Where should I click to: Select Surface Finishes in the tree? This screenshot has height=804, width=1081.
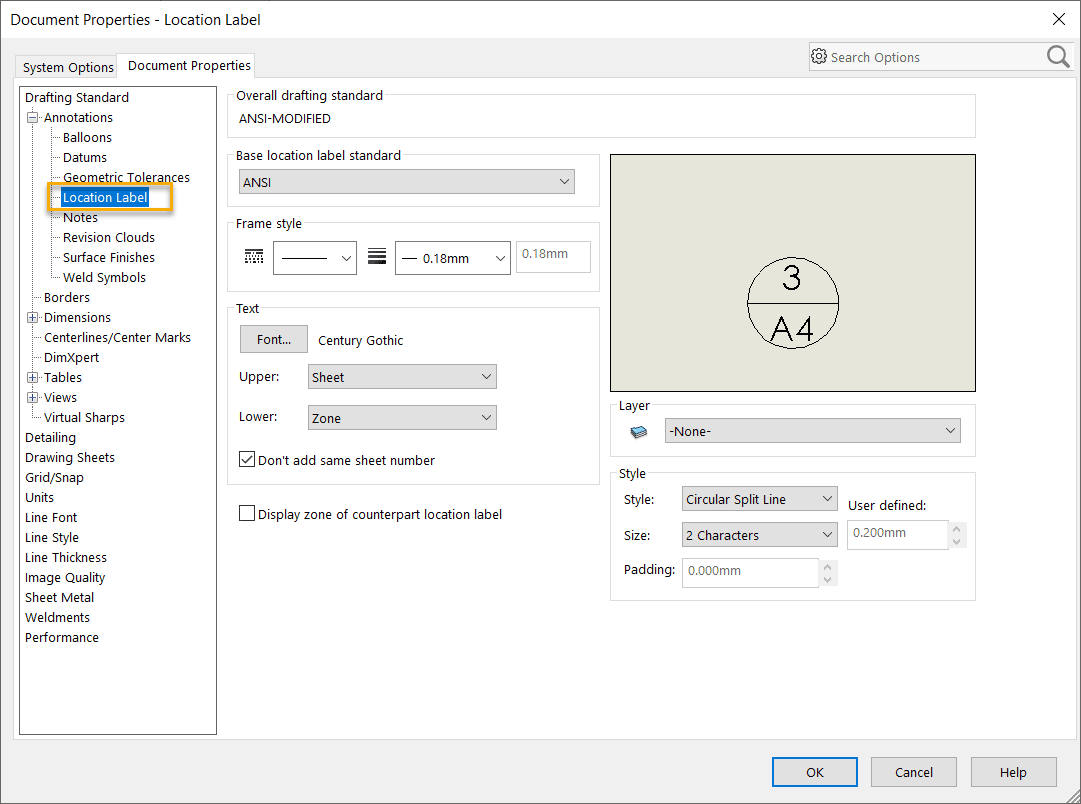pos(109,257)
